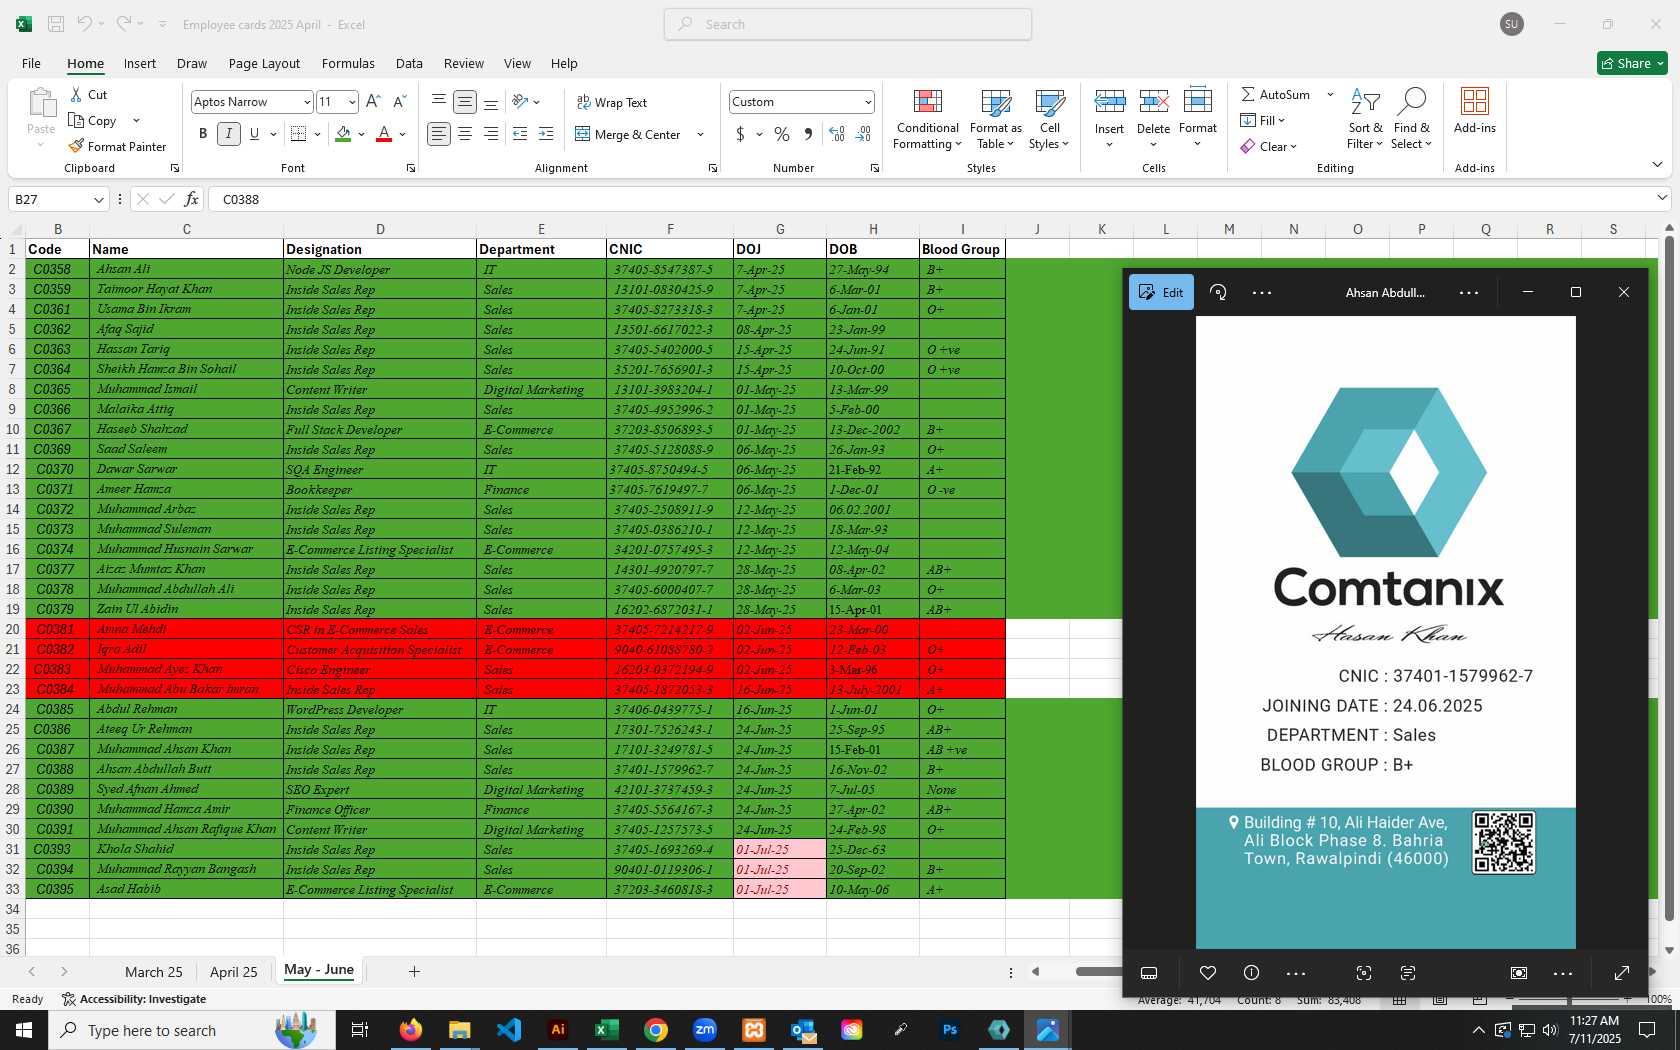Viewport: 1680px width, 1050px height.
Task: Switch to April 25 sheet
Action: point(234,972)
